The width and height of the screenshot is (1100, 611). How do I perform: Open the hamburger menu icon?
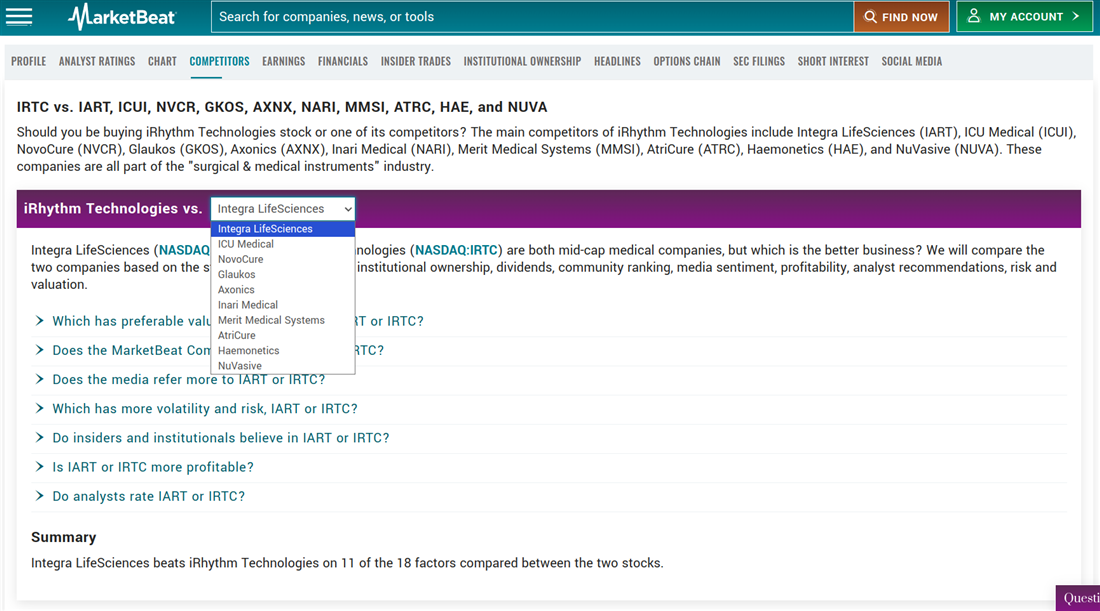coord(19,17)
